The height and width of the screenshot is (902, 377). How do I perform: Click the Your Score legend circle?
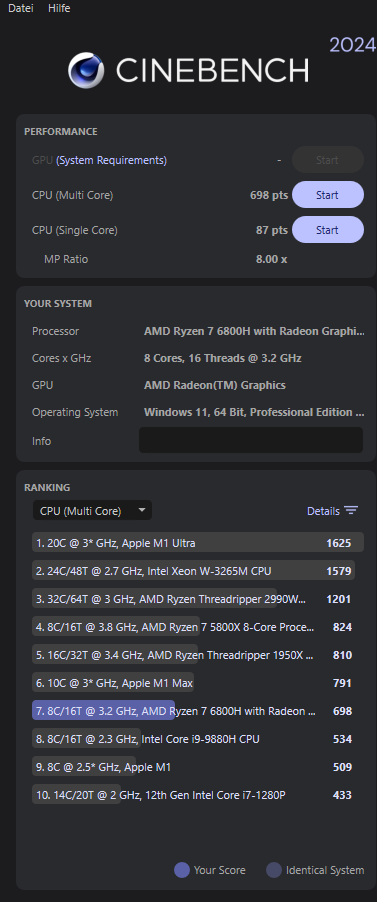pyautogui.click(x=182, y=870)
